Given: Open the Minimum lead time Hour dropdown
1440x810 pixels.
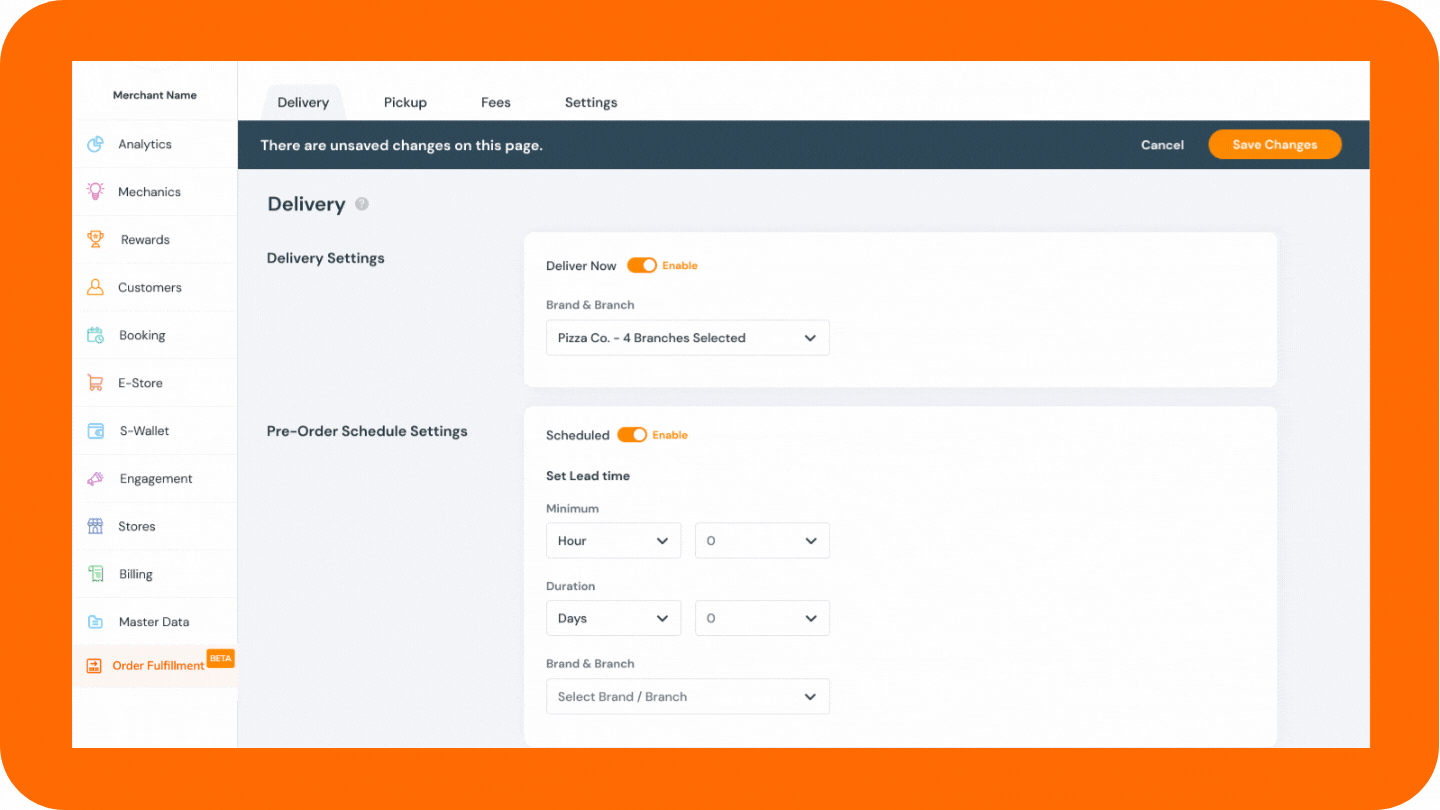Looking at the screenshot, I should tap(613, 541).
